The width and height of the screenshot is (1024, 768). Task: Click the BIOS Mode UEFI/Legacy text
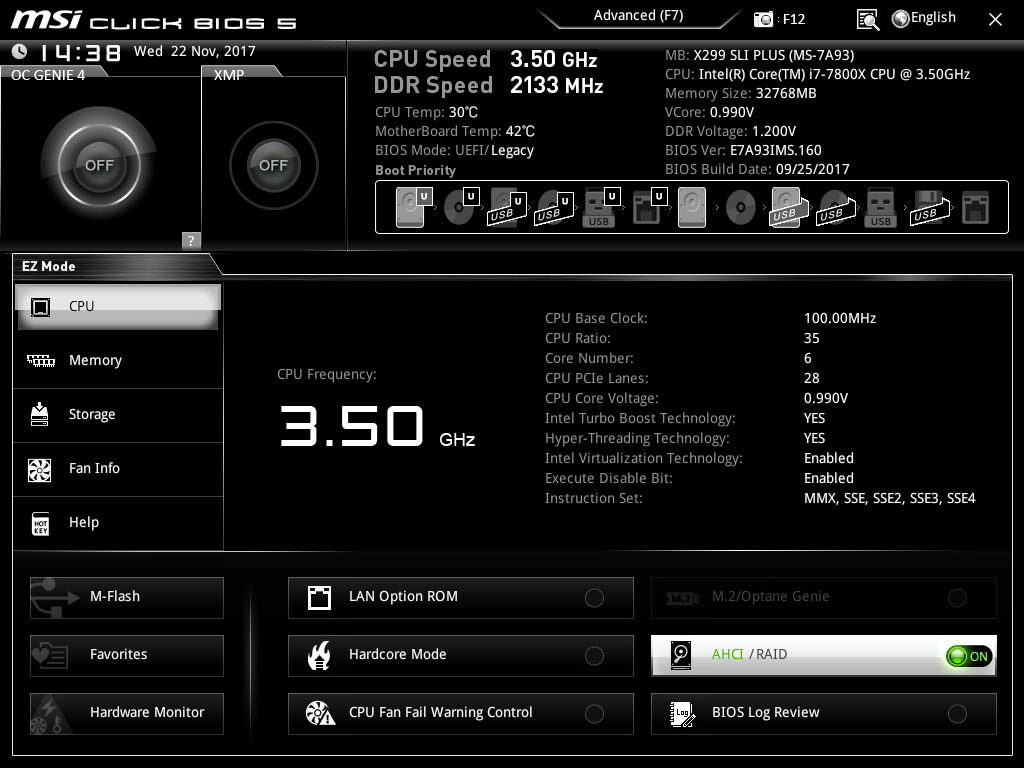455,151
